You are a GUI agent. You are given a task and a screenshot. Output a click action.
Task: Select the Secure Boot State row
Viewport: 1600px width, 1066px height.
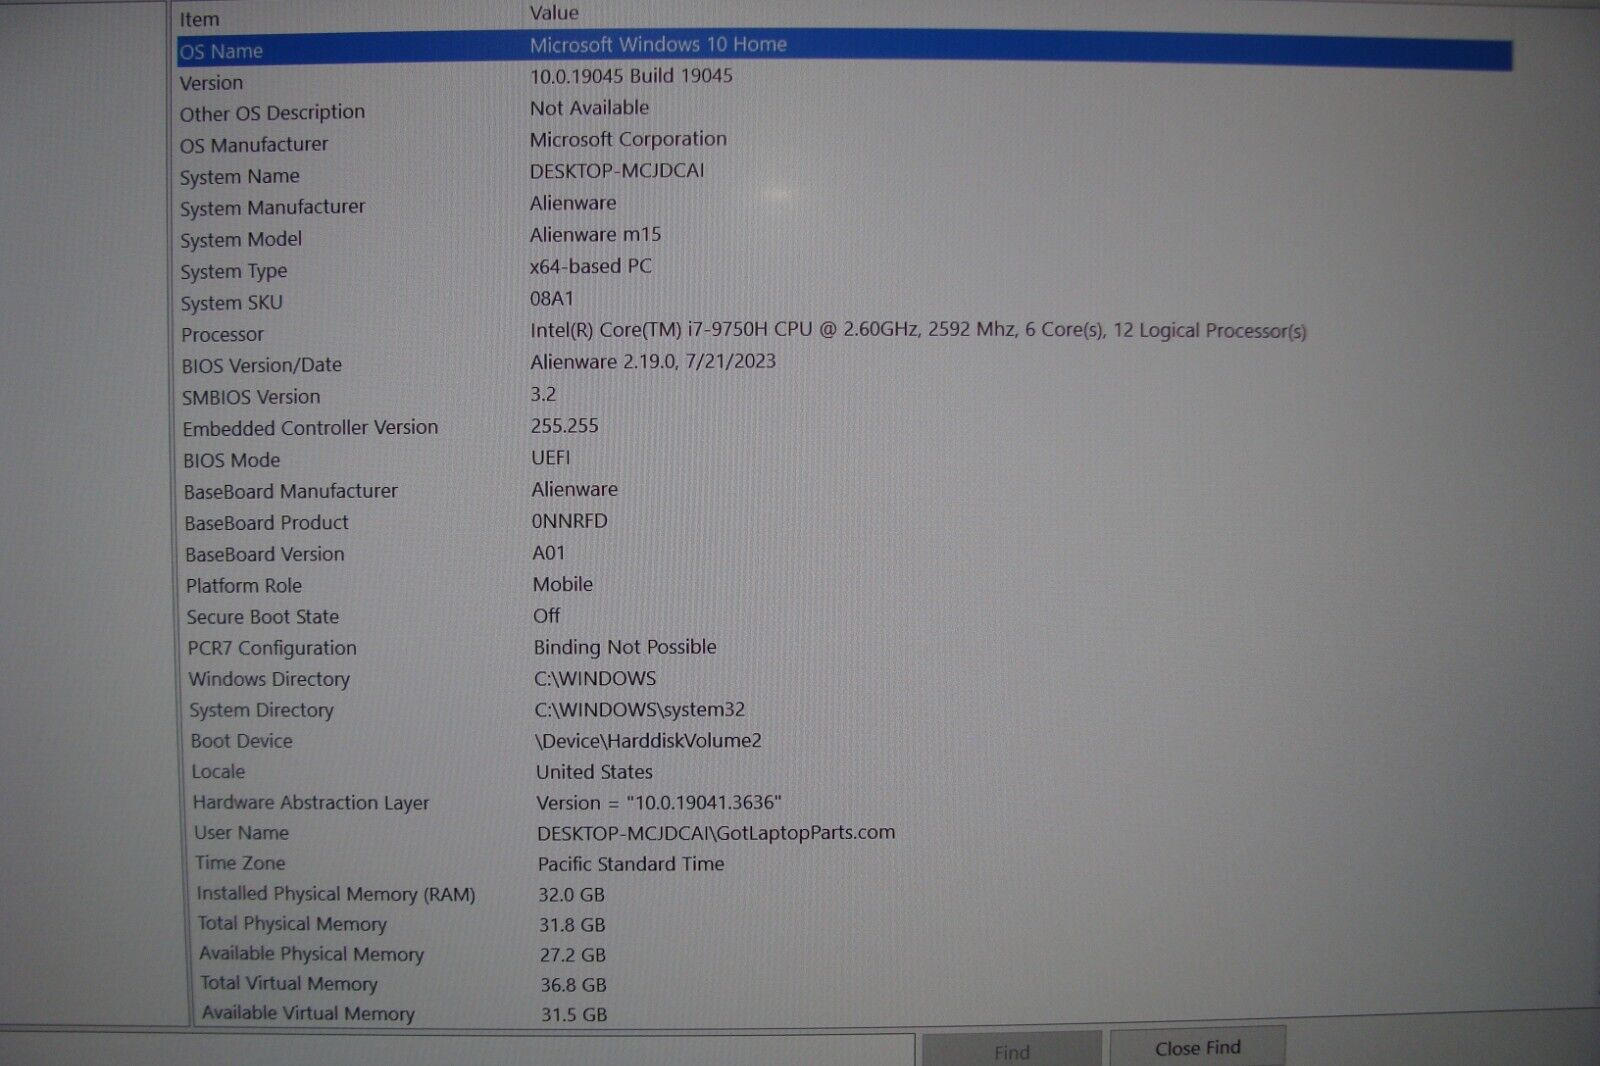844,616
